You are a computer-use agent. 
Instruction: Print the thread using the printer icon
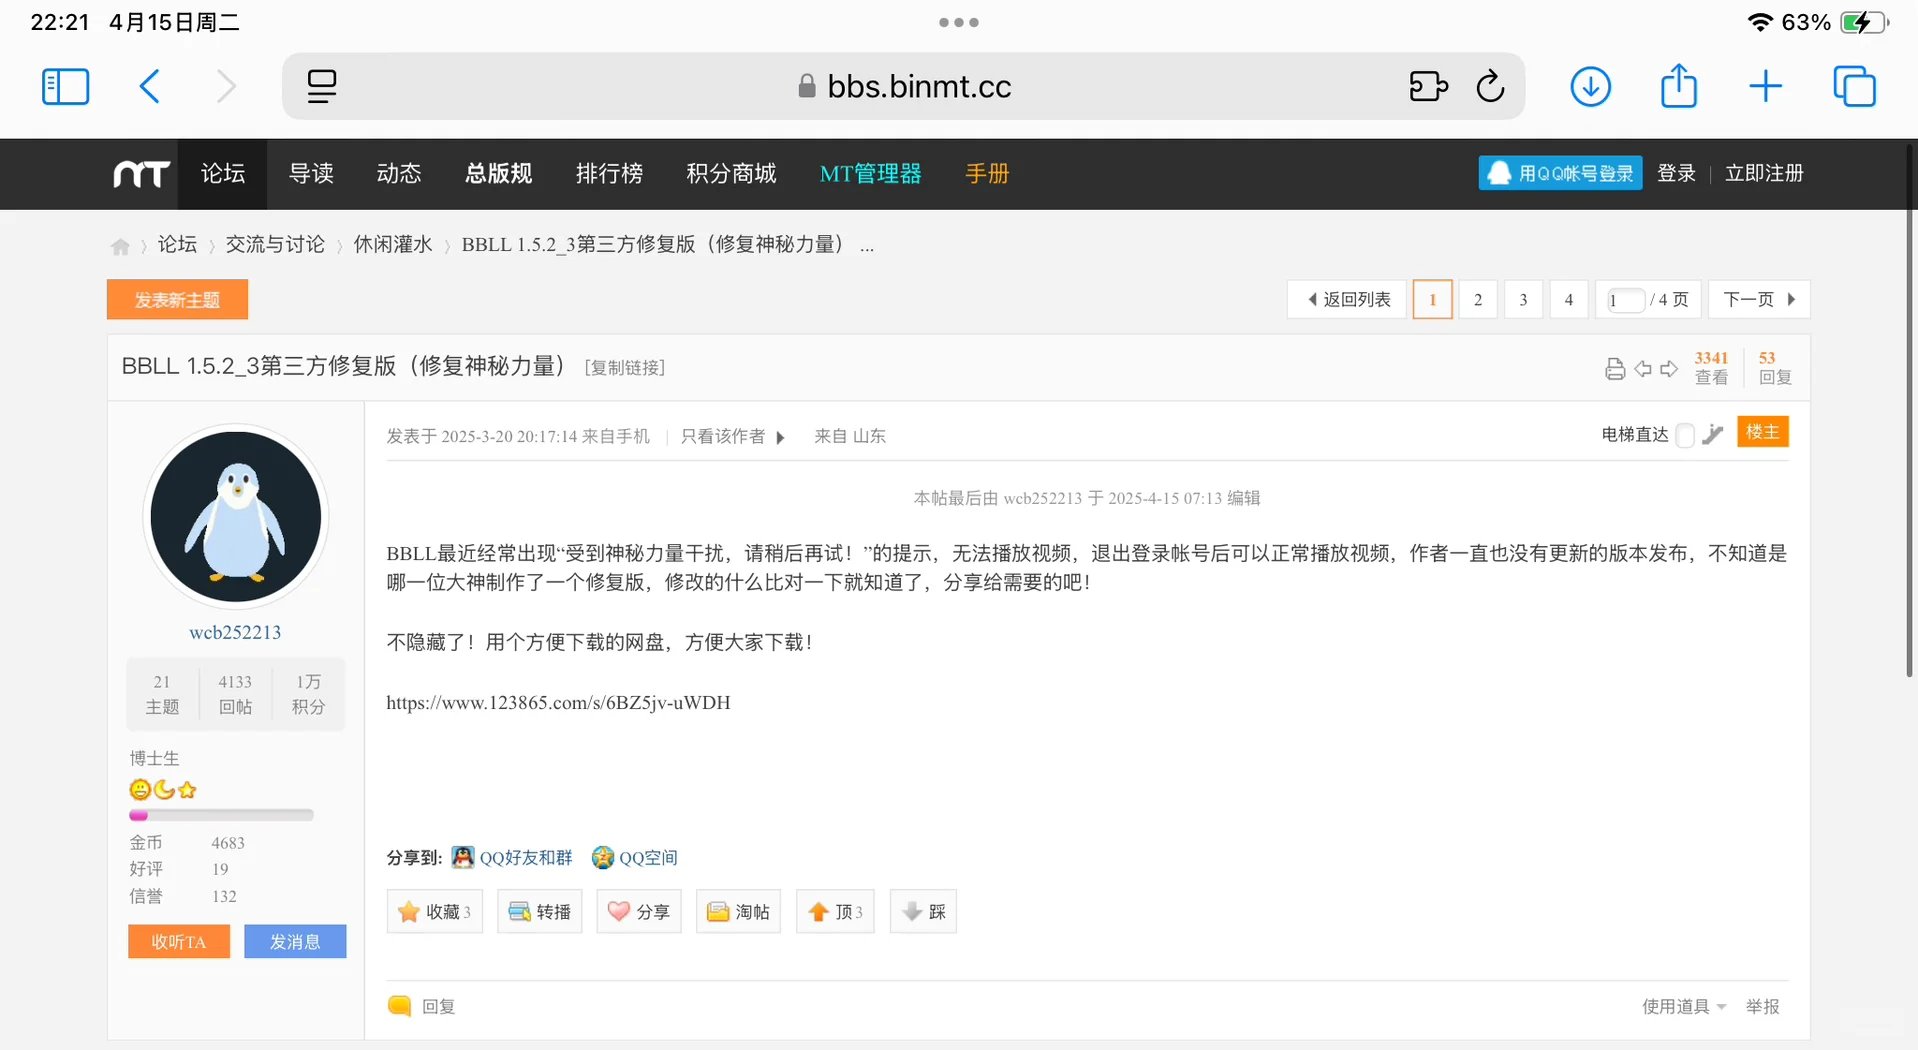[x=1614, y=368]
